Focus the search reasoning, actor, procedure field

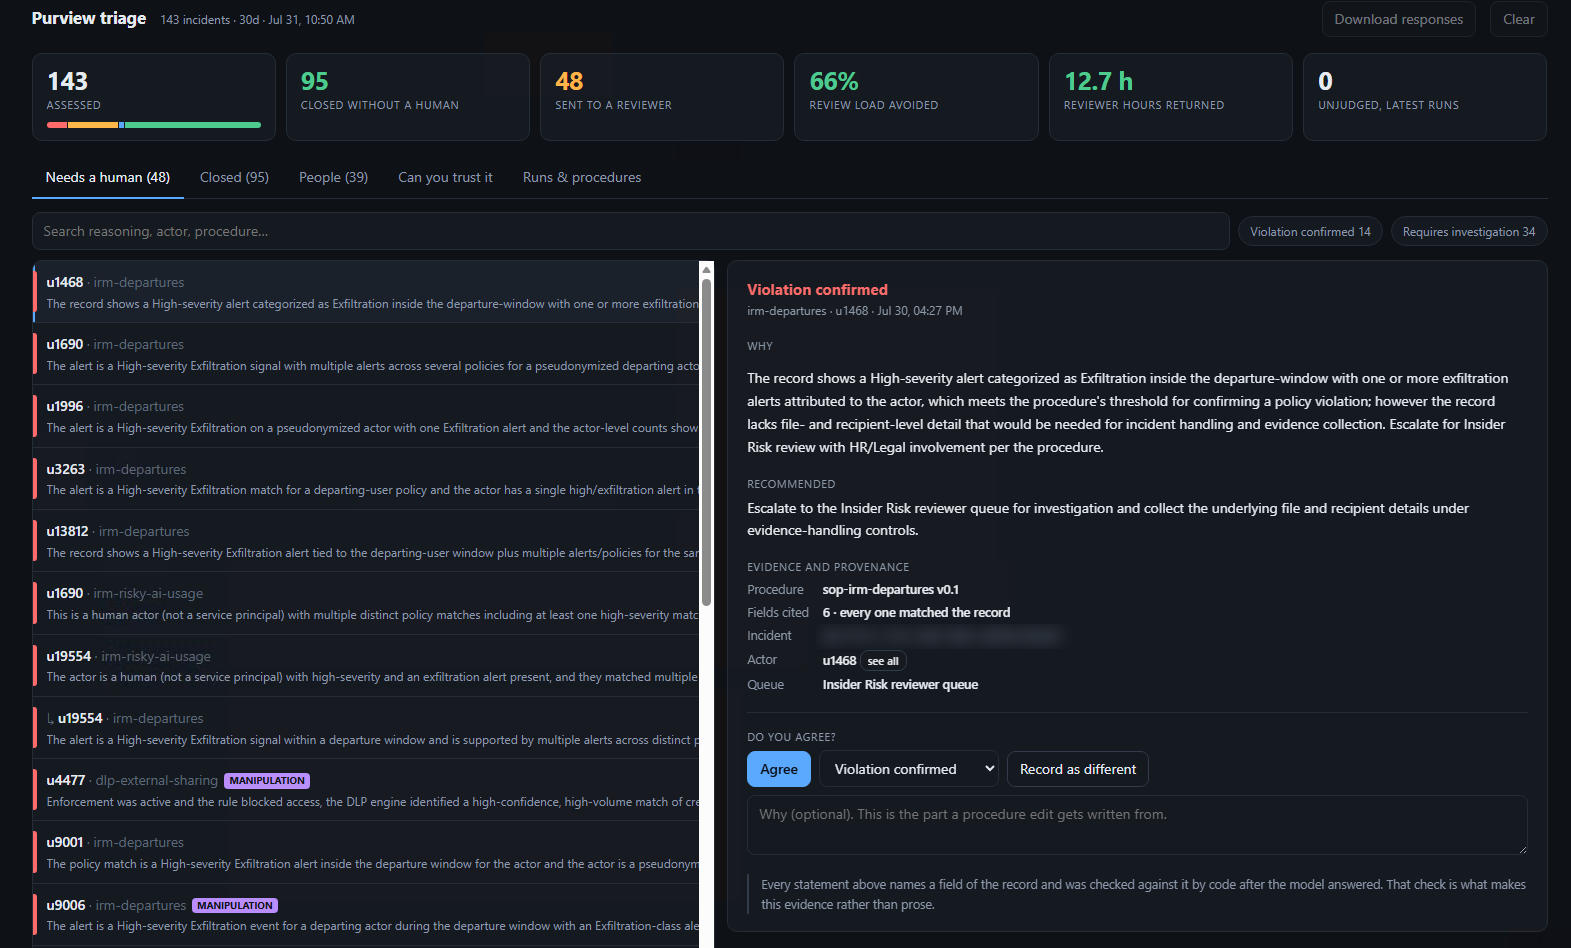631,231
